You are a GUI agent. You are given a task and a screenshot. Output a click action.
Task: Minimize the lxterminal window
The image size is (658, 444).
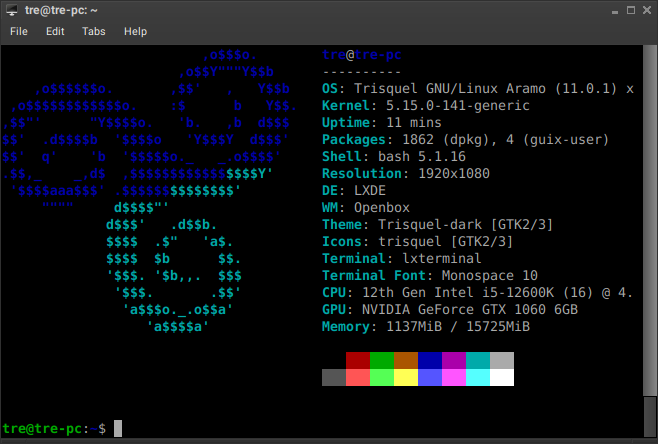click(x=615, y=11)
